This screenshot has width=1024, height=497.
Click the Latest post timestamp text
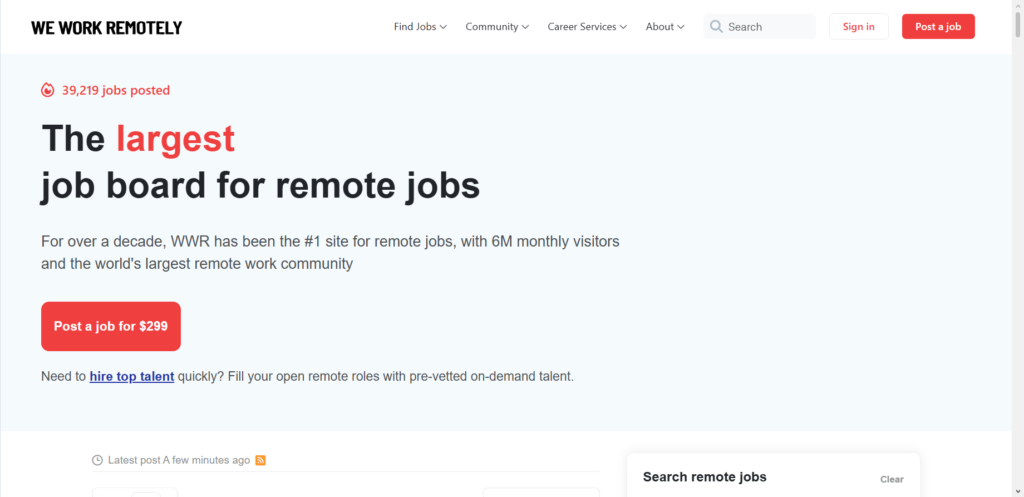[x=179, y=460]
